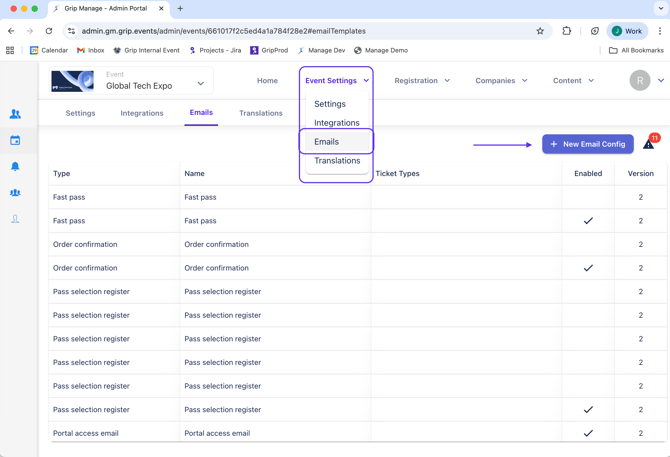Open the GripProd bookmark
The height and width of the screenshot is (457, 670).
tap(269, 50)
